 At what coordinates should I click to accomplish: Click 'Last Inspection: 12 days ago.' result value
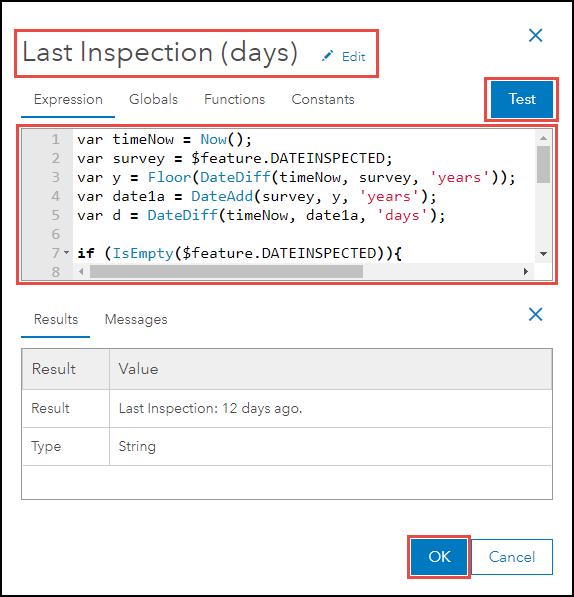(210, 408)
